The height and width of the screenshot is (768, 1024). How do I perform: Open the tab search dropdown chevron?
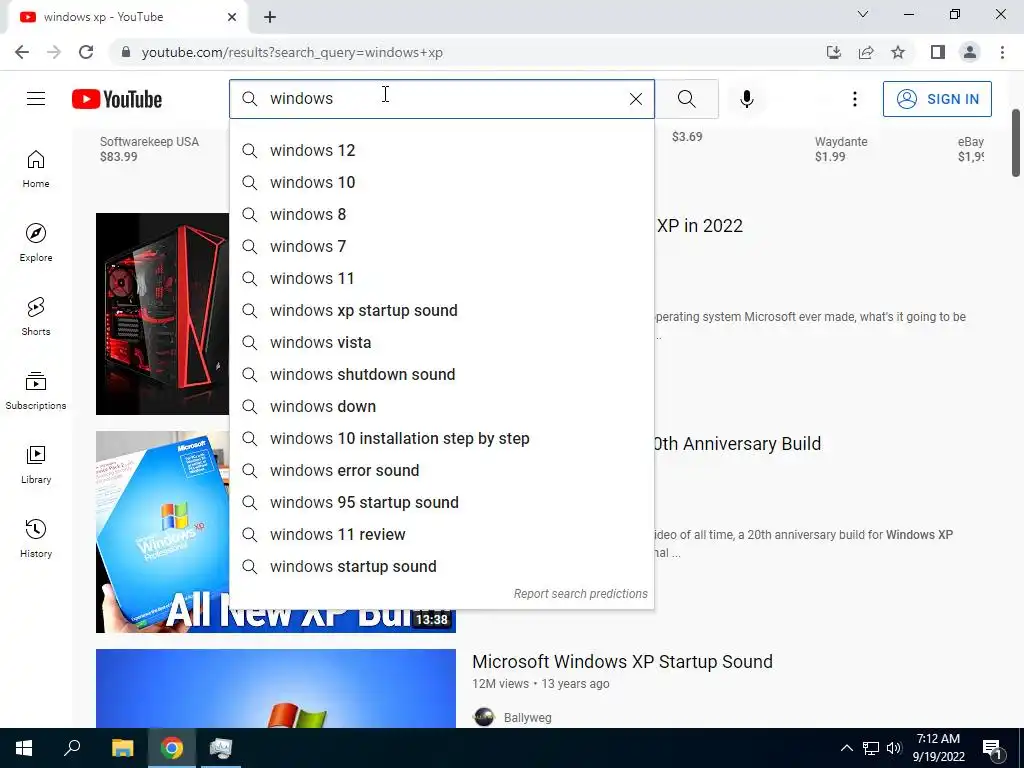point(863,14)
